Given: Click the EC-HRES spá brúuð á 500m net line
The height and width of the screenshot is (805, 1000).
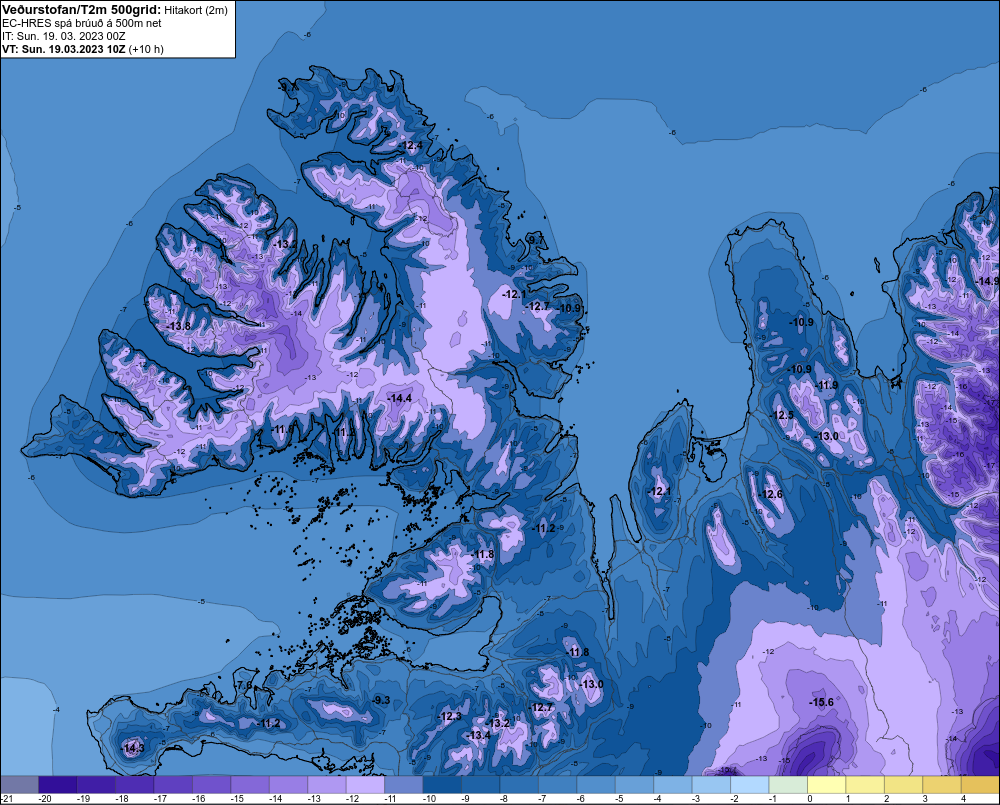Looking at the screenshot, I should pyautogui.click(x=82, y=23).
